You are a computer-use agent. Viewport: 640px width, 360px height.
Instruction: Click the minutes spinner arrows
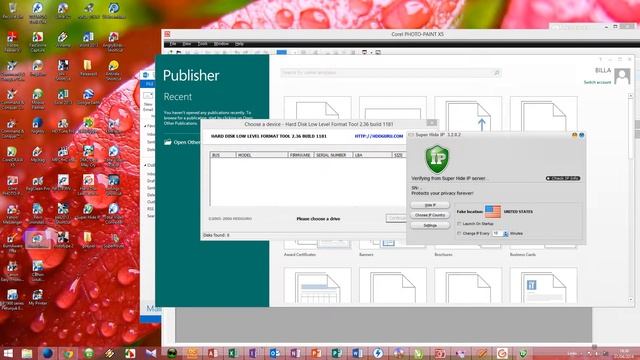point(506,233)
